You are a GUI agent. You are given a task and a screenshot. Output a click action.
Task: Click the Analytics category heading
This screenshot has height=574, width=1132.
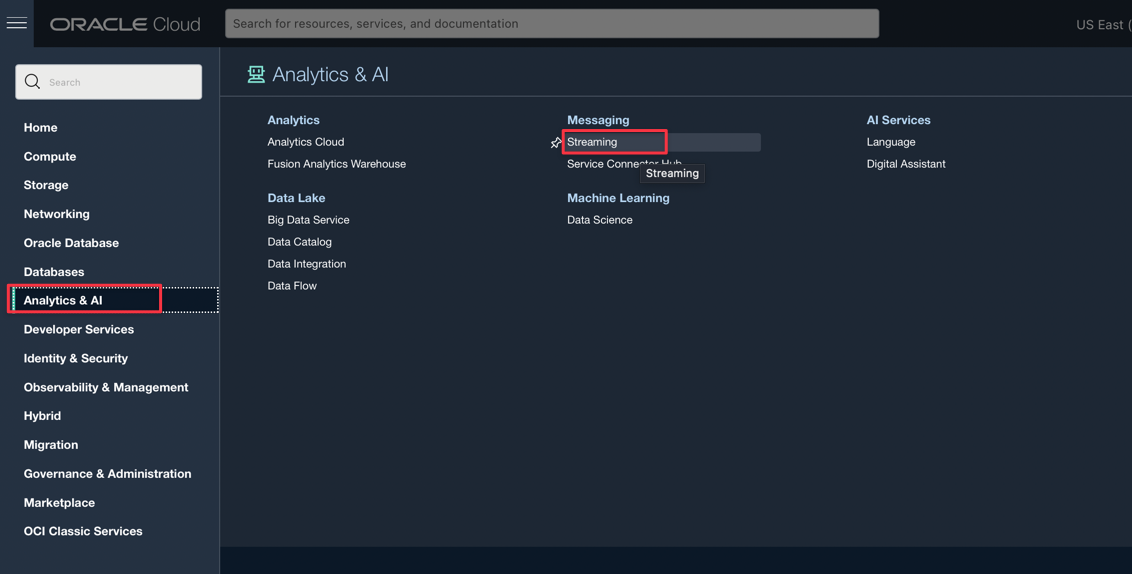[x=293, y=120]
